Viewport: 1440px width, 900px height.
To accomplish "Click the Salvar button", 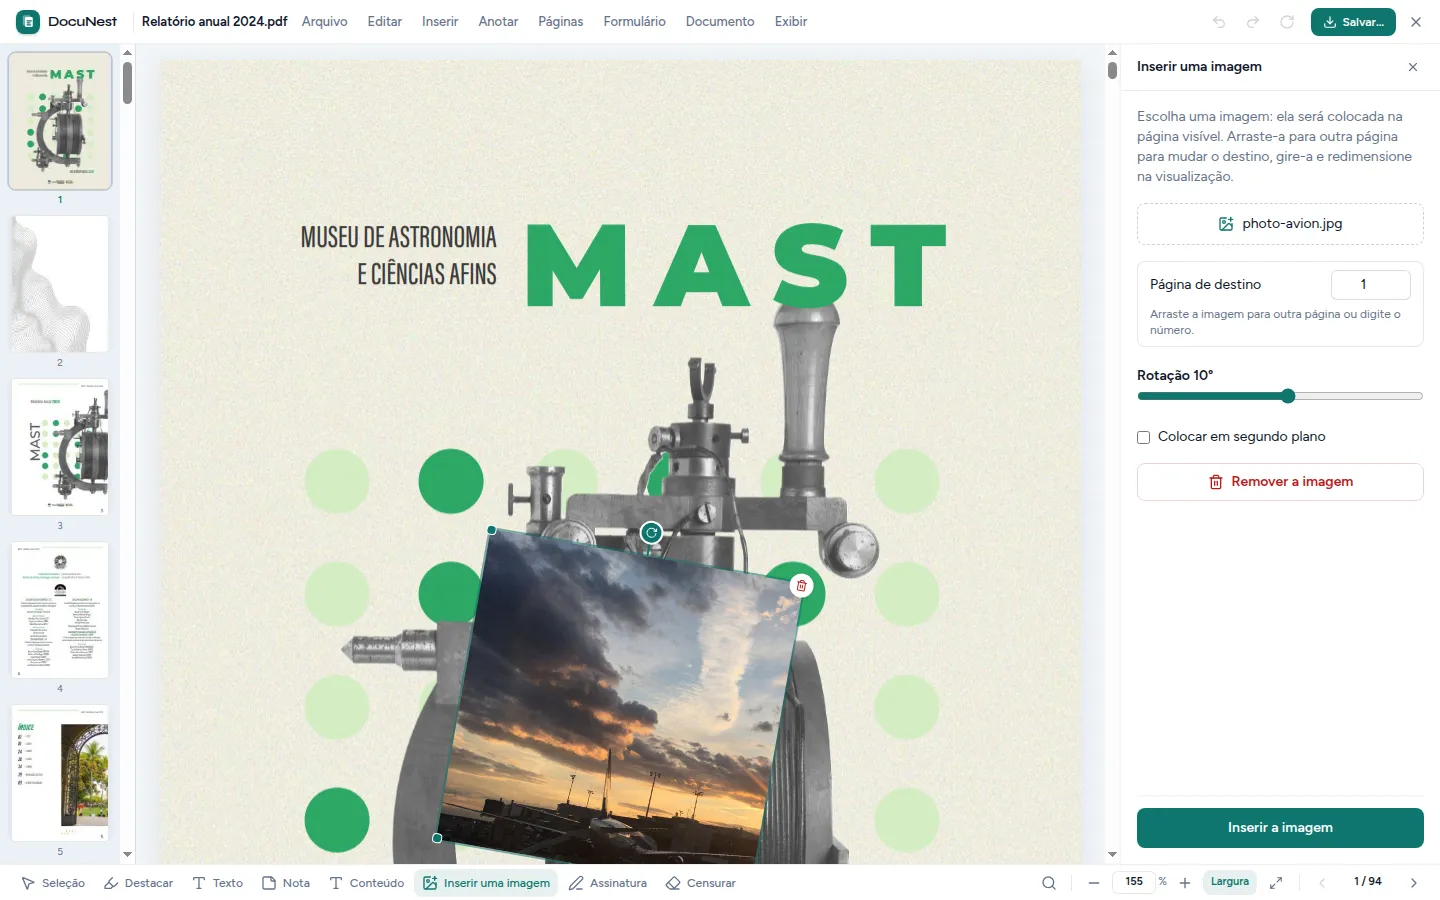I will (x=1353, y=22).
